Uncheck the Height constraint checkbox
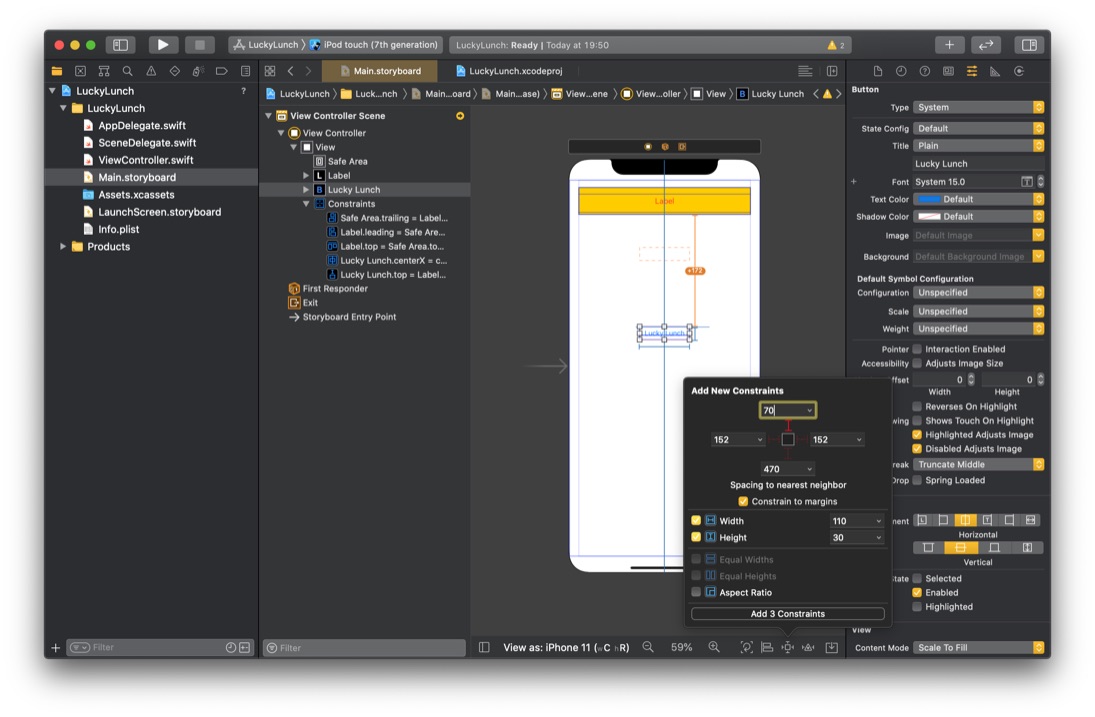1095x717 pixels. (x=696, y=537)
